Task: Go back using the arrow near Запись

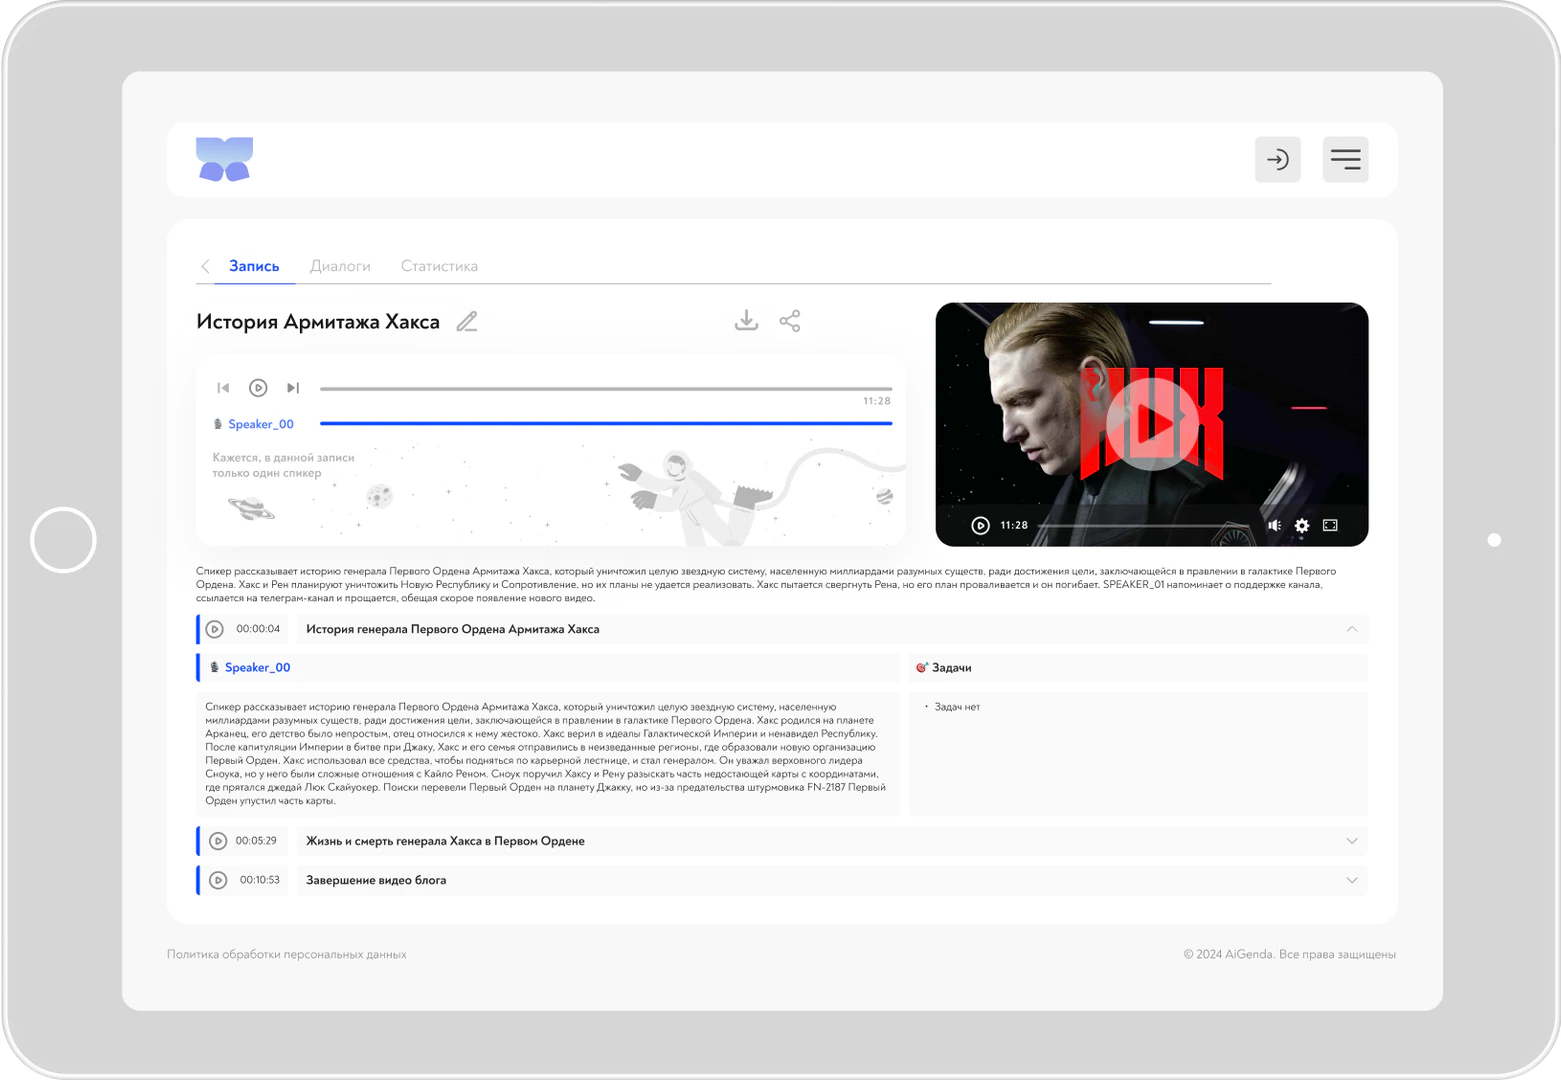Action: (x=205, y=265)
